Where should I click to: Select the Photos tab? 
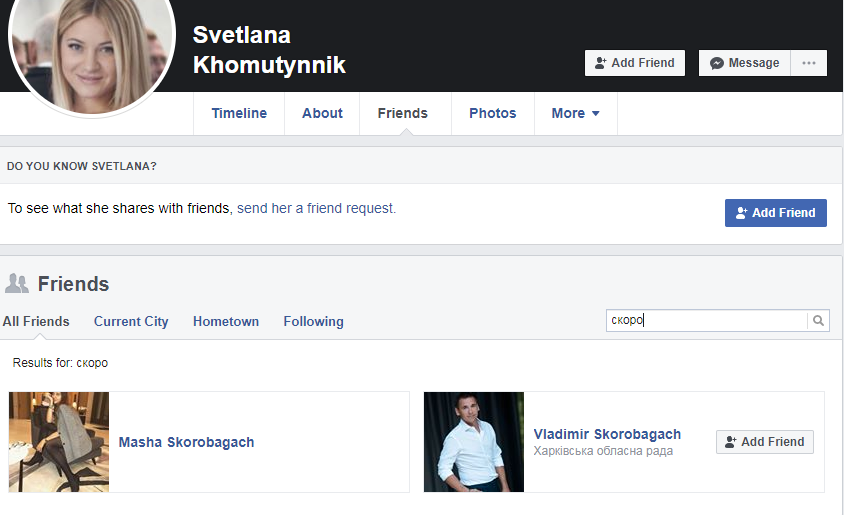pos(492,113)
